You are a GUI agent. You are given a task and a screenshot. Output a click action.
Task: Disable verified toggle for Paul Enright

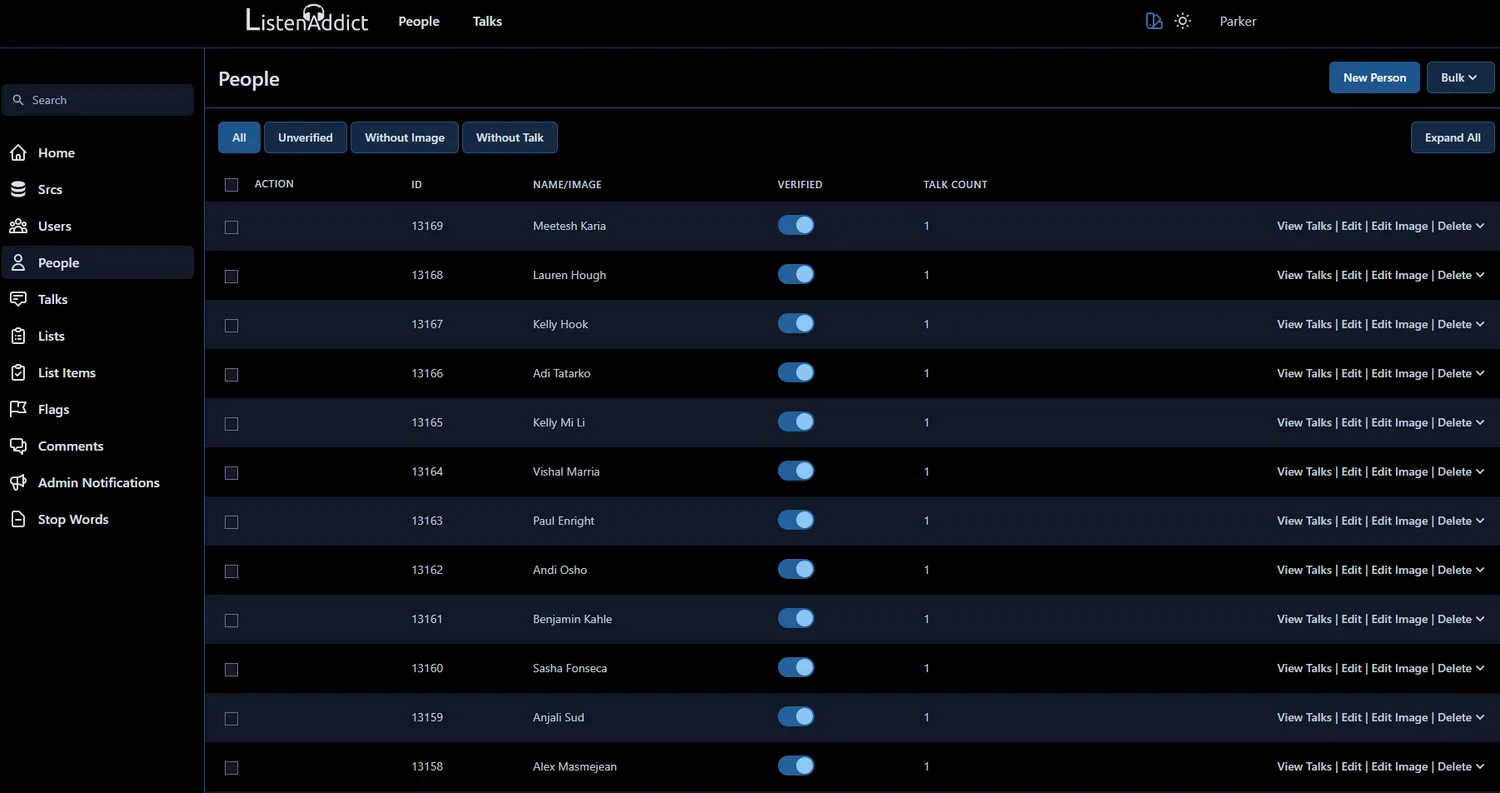tap(796, 521)
